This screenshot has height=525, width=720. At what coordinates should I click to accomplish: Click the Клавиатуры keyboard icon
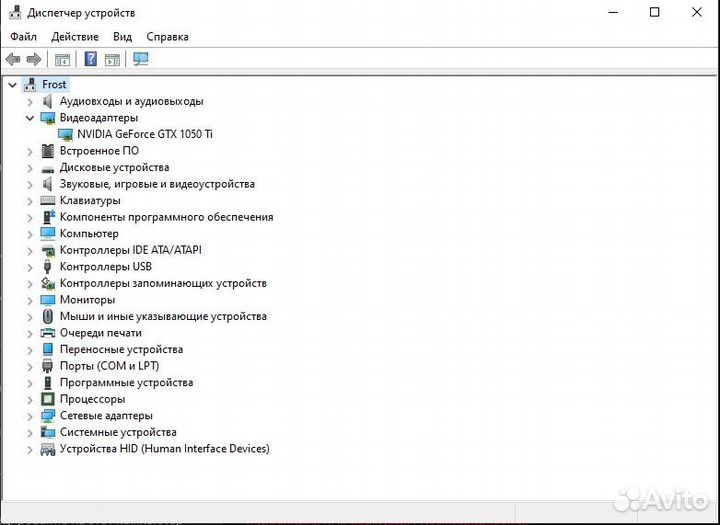48,201
